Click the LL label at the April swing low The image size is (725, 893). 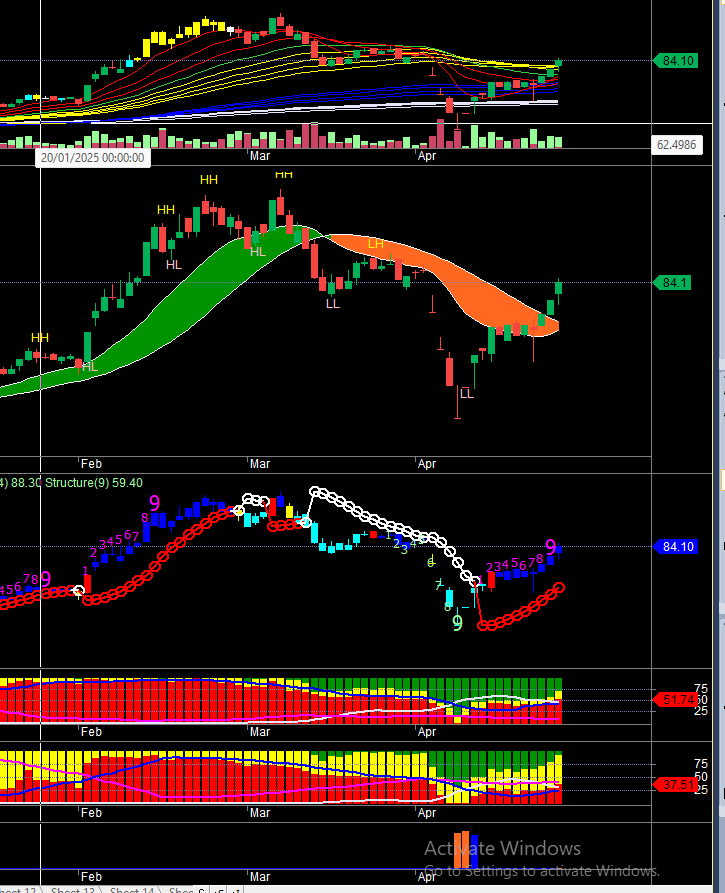pyautogui.click(x=466, y=394)
